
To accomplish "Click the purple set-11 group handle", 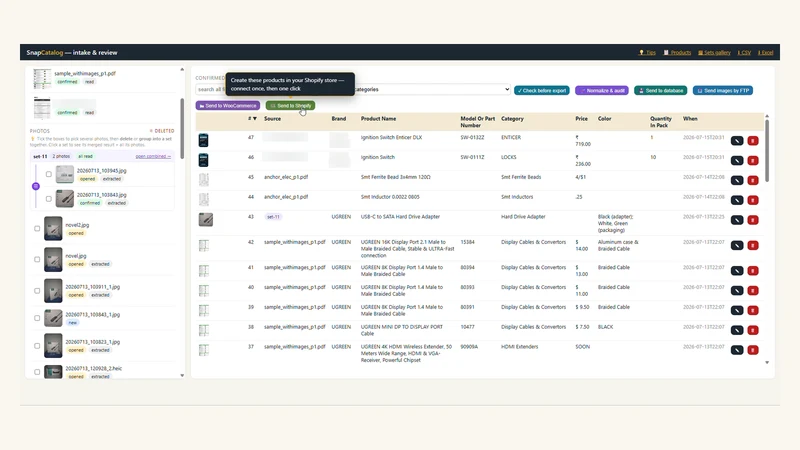I will point(36,186).
